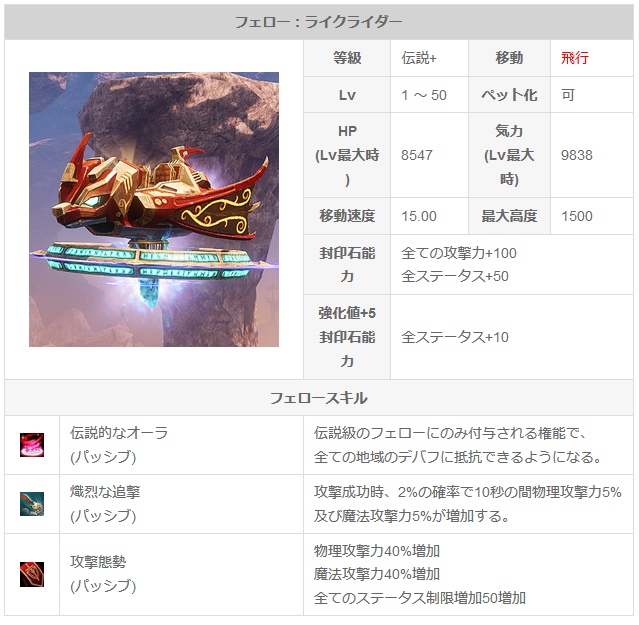Click the 気力 (Lv最大時) label

[509, 155]
